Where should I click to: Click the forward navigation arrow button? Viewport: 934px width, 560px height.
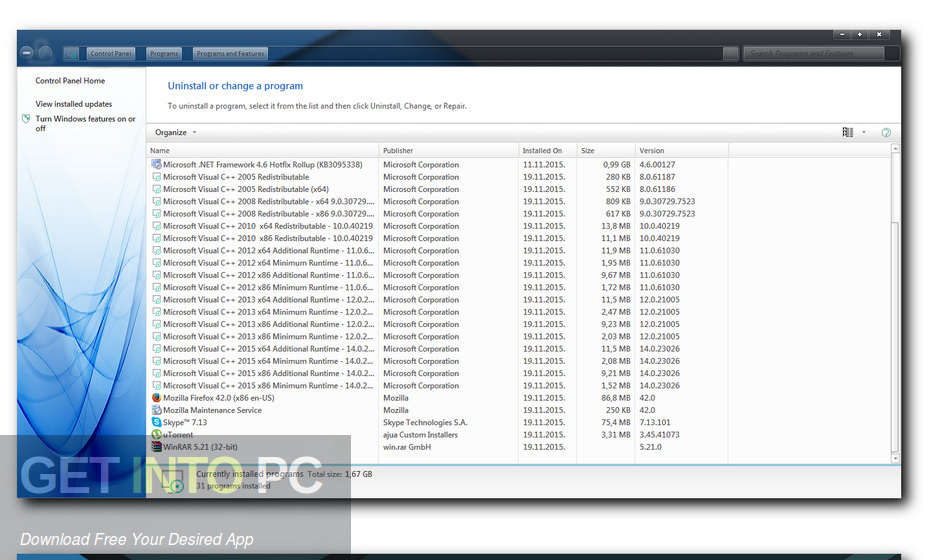click(x=45, y=53)
